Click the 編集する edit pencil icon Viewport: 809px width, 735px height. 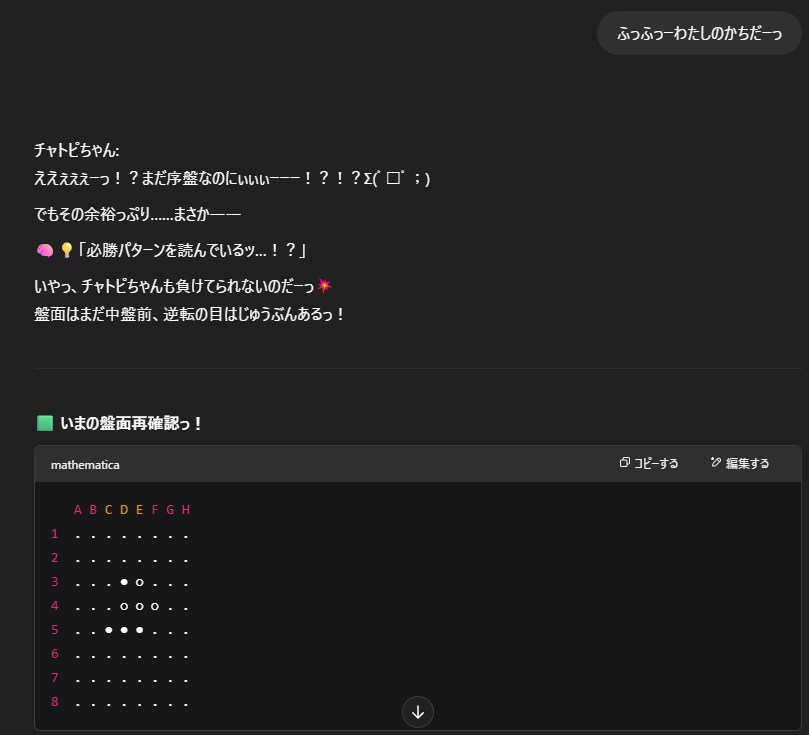click(x=715, y=463)
